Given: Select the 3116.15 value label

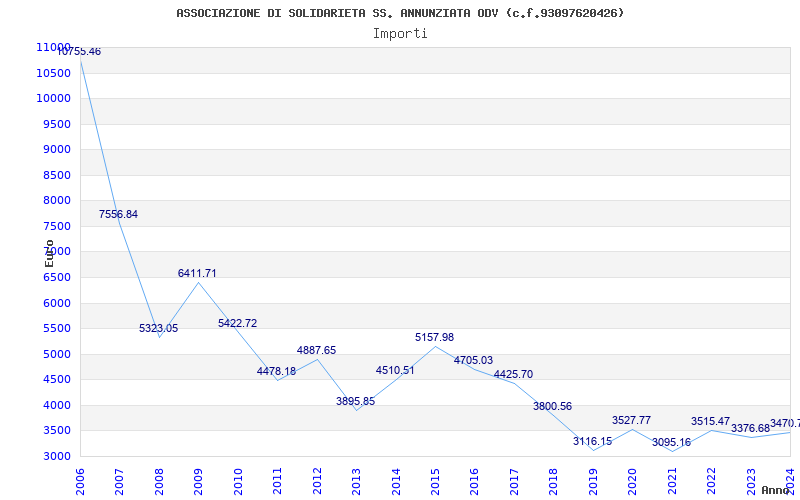Looking at the screenshot, I should click(592, 441).
